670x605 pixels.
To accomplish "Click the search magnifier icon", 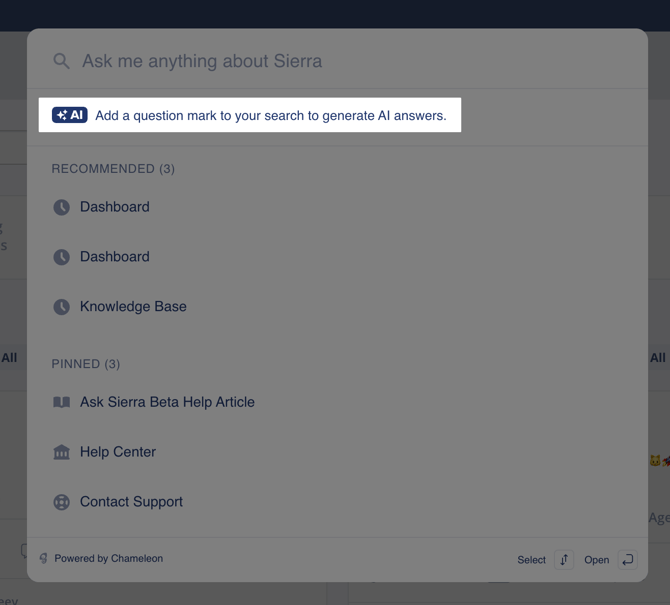I will tap(61, 61).
